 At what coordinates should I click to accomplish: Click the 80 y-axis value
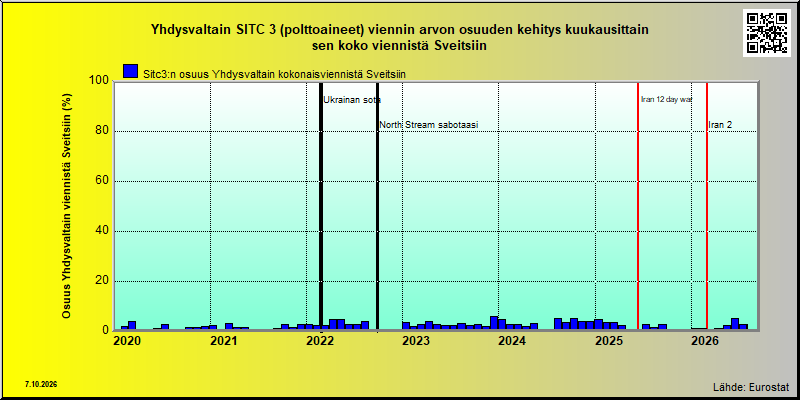pyautogui.click(x=104, y=131)
